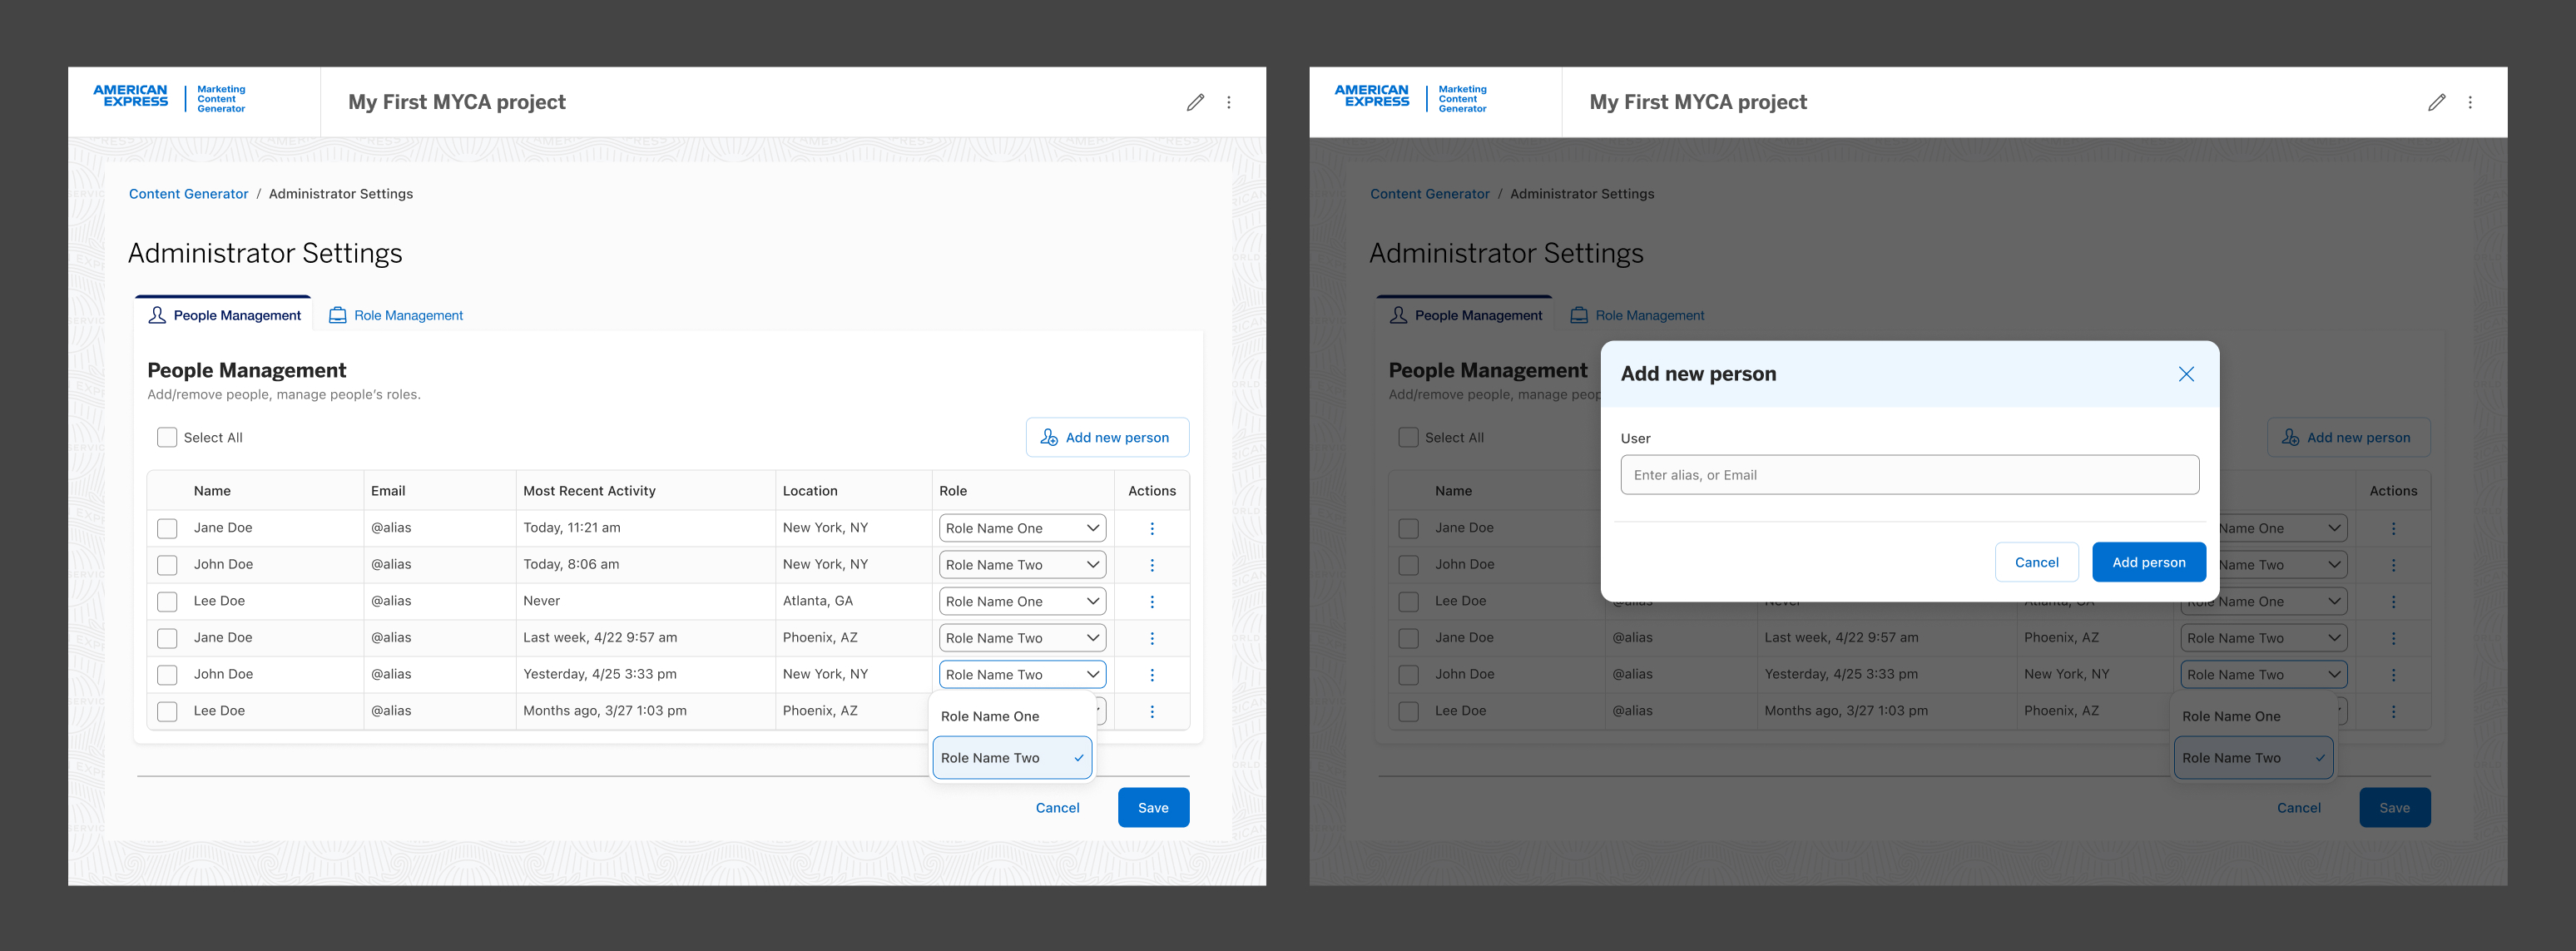Click the add-person icon on Add new person button
This screenshot has width=2576, height=951.
click(1049, 437)
